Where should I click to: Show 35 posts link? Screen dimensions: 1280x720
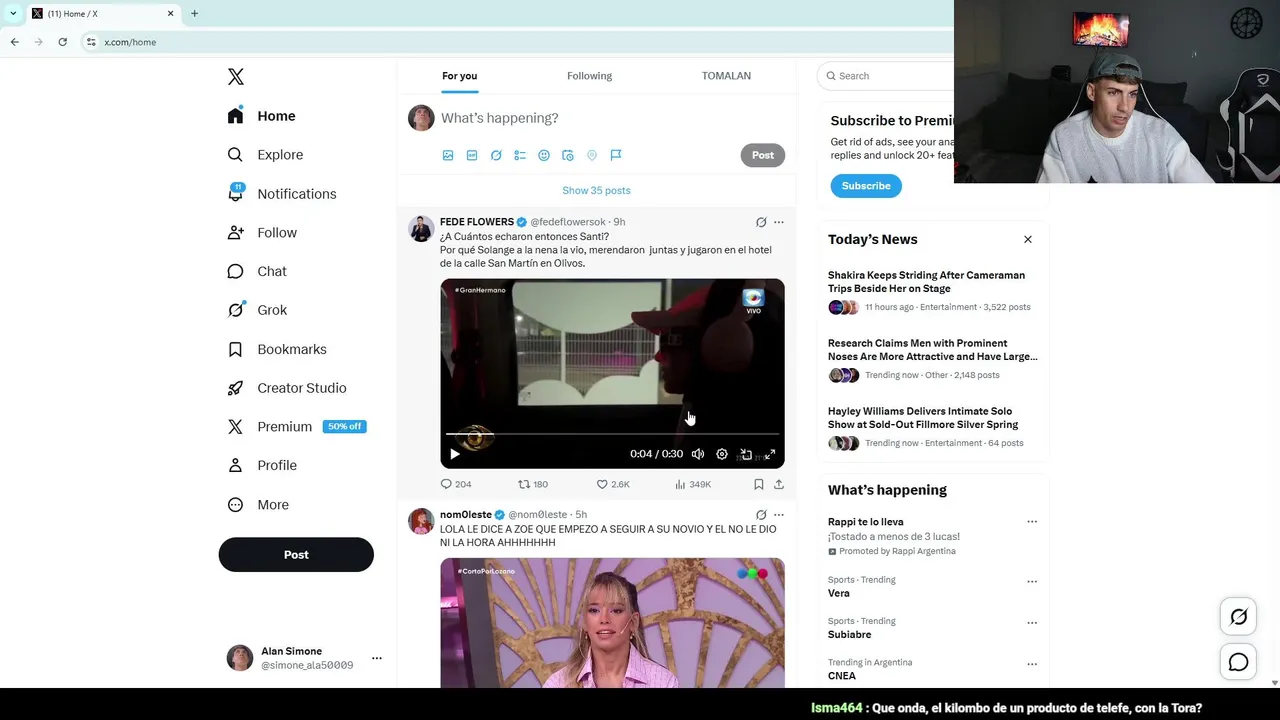pyautogui.click(x=596, y=190)
